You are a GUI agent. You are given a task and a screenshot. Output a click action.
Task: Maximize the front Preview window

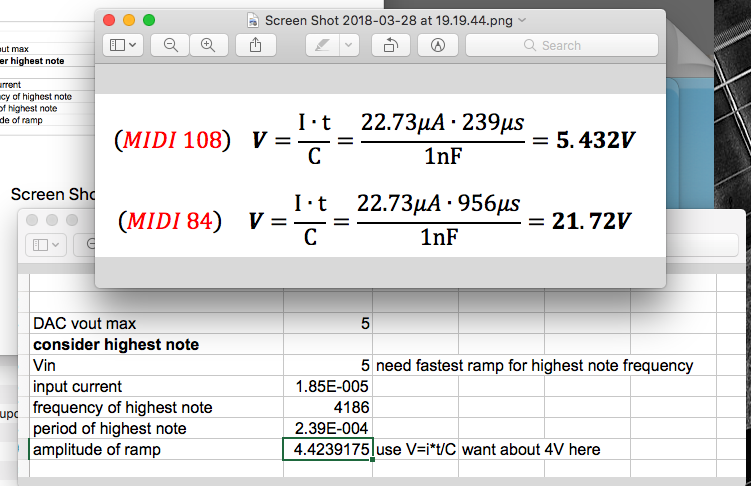click(150, 20)
